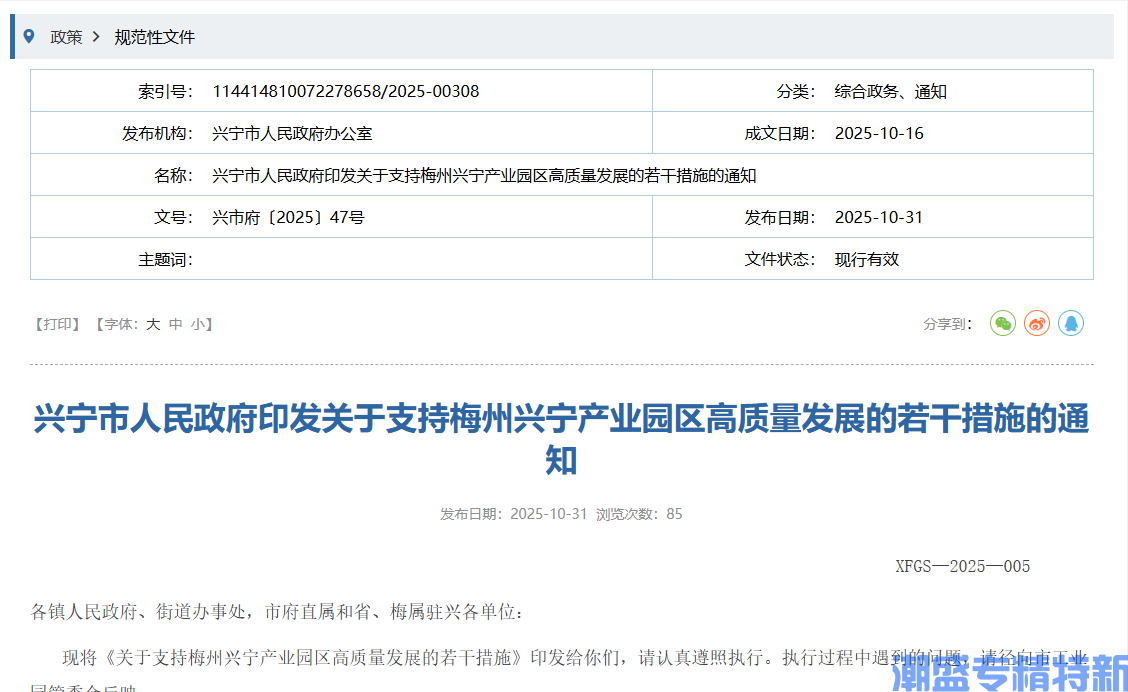Select the 索引号 value text
The height and width of the screenshot is (692, 1128).
pyautogui.click(x=347, y=90)
